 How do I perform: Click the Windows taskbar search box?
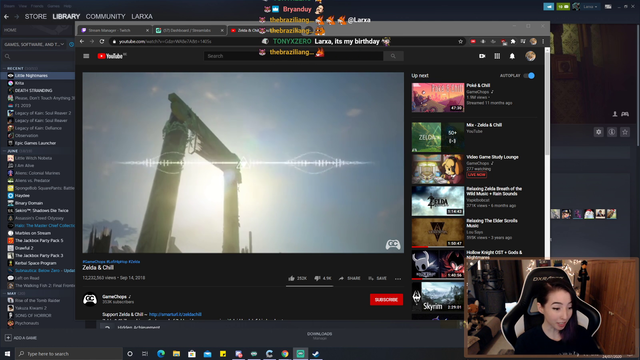(69, 353)
